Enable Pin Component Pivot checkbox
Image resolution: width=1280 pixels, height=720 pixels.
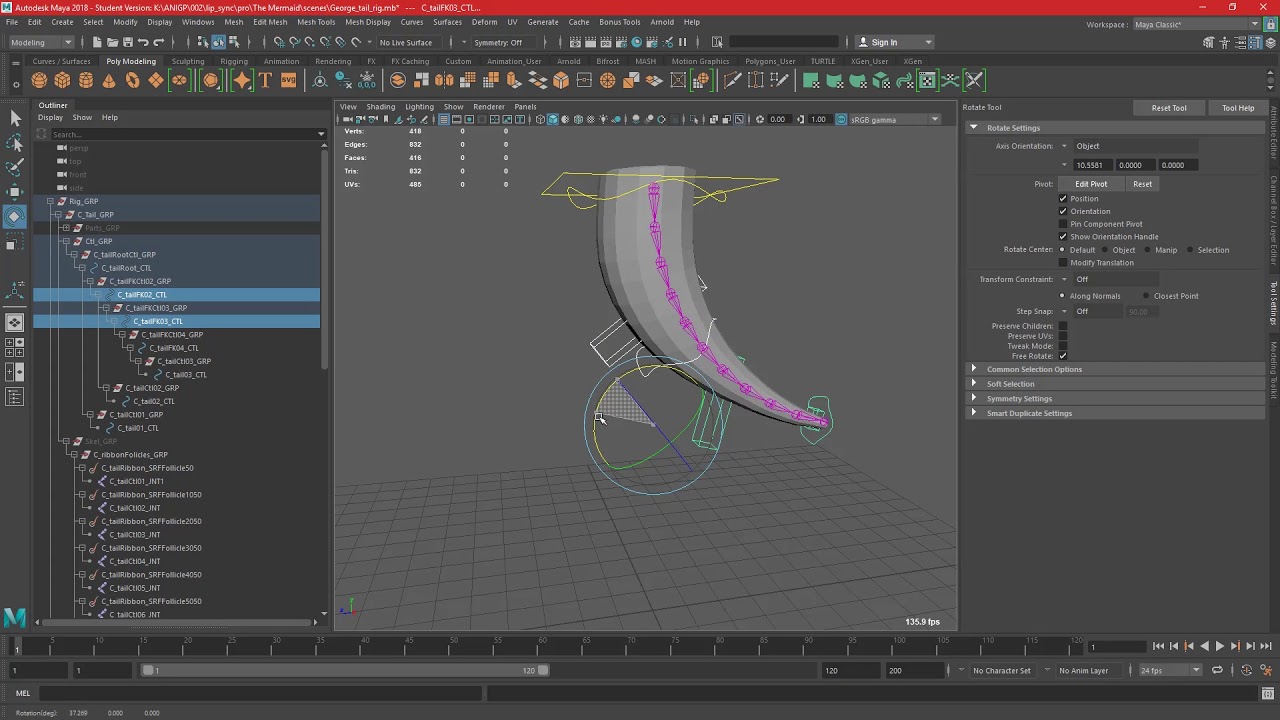click(x=1063, y=224)
